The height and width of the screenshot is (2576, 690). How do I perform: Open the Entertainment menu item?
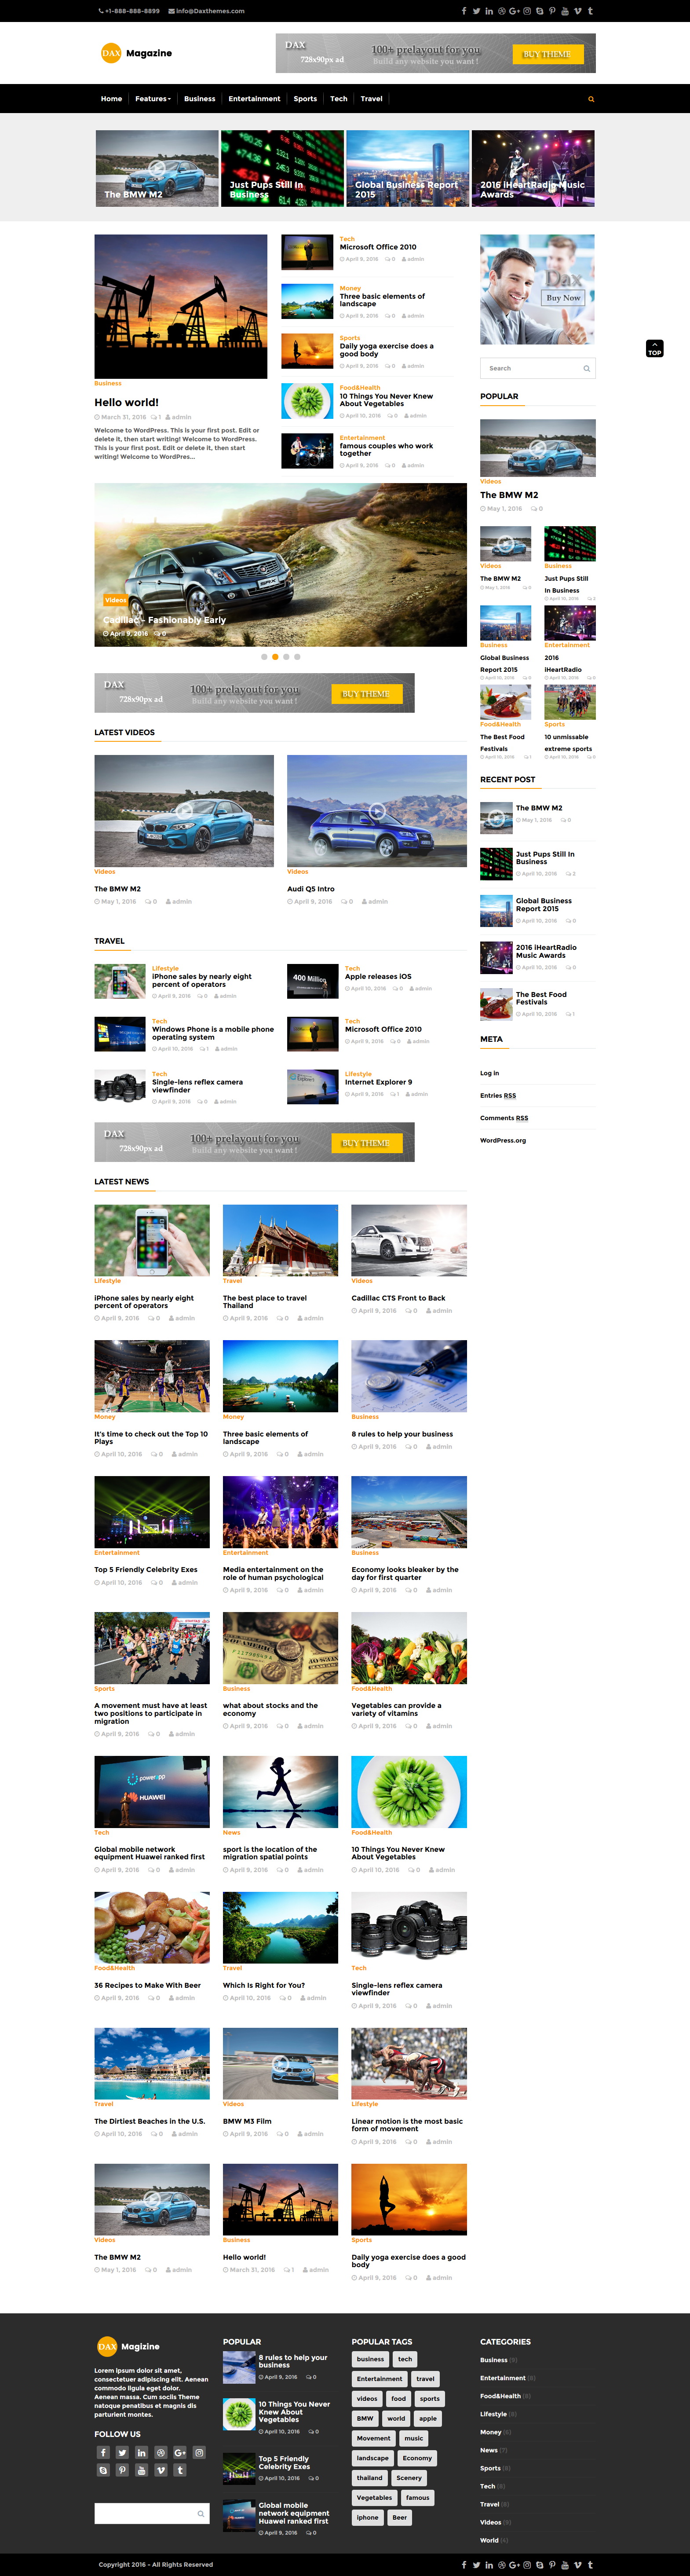pyautogui.click(x=254, y=99)
